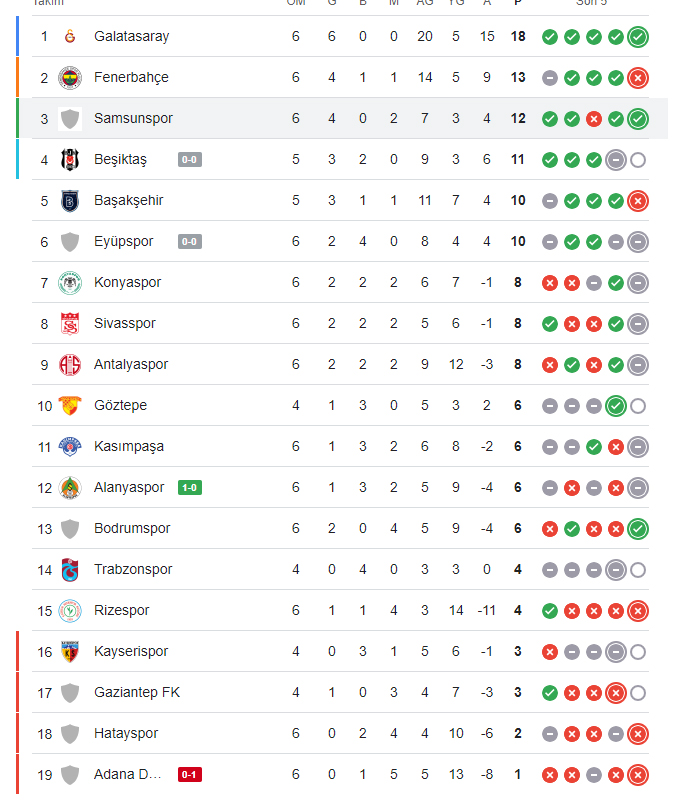Click the Göztepe team crest
This screenshot has width=674, height=800.
[70, 406]
